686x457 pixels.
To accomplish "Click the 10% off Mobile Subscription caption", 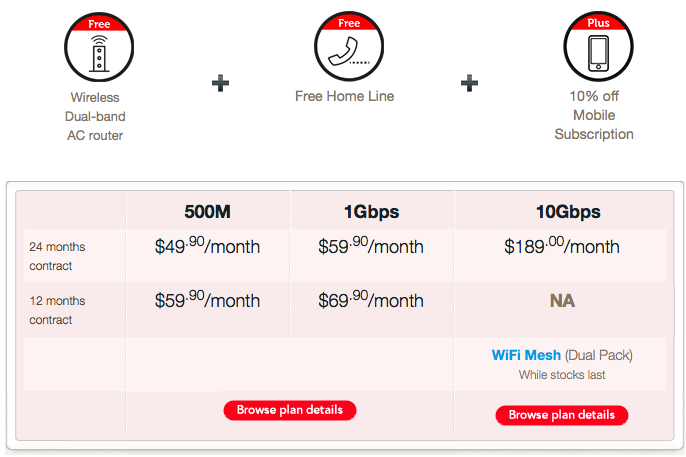I will (594, 116).
